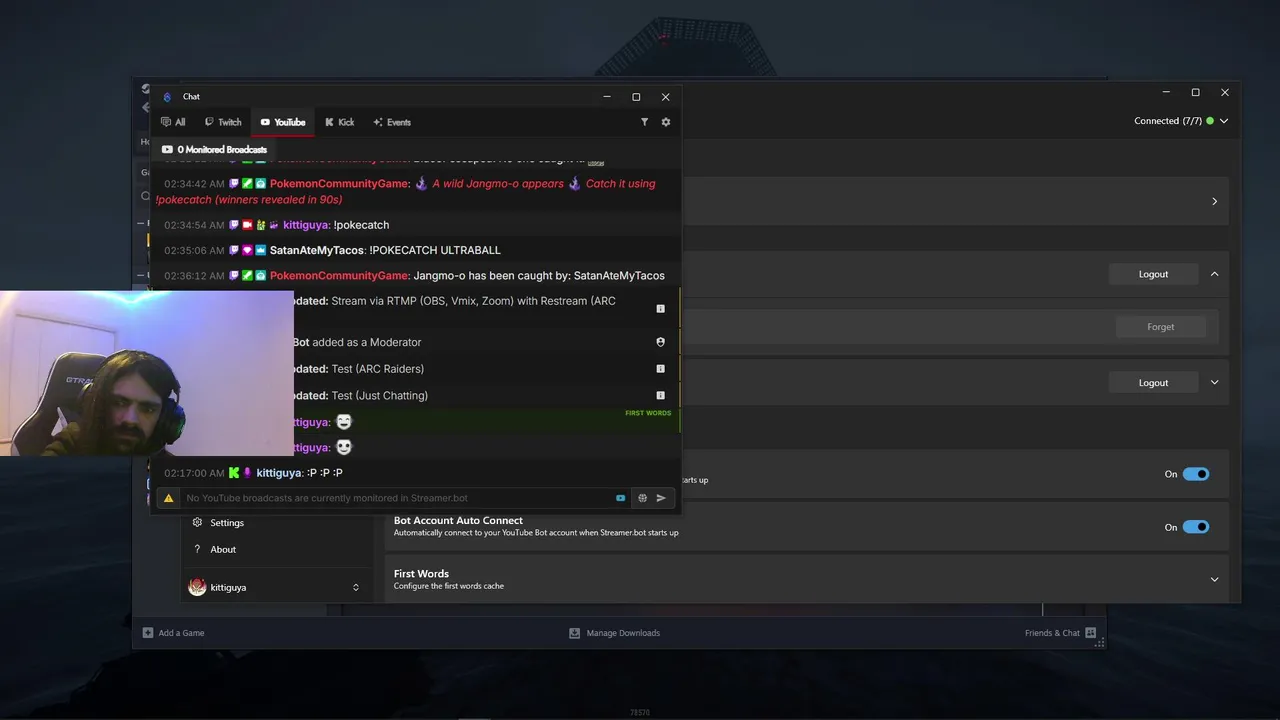Click info icon on Stream via RTMP event
1280x720 pixels.
click(x=660, y=309)
